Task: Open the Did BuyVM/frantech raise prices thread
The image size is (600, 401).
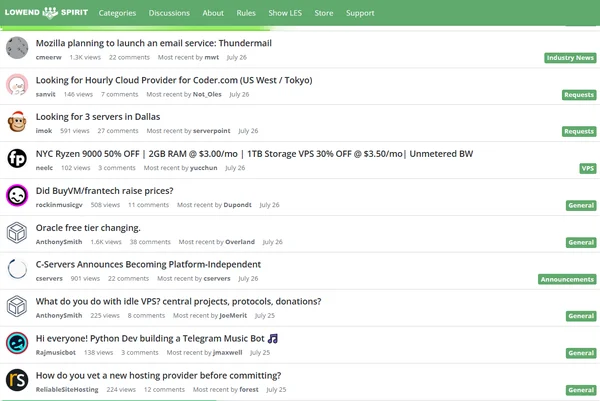Action: point(104,191)
